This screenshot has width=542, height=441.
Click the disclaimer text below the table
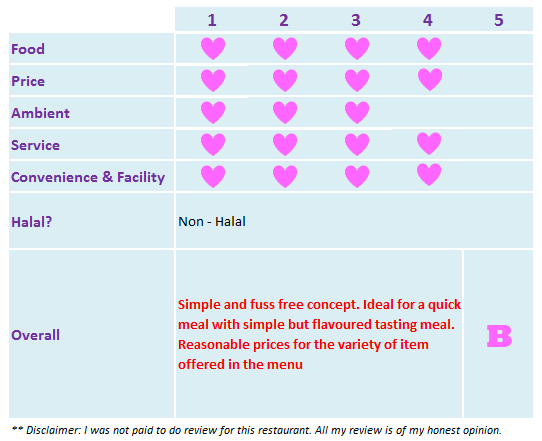(256, 430)
